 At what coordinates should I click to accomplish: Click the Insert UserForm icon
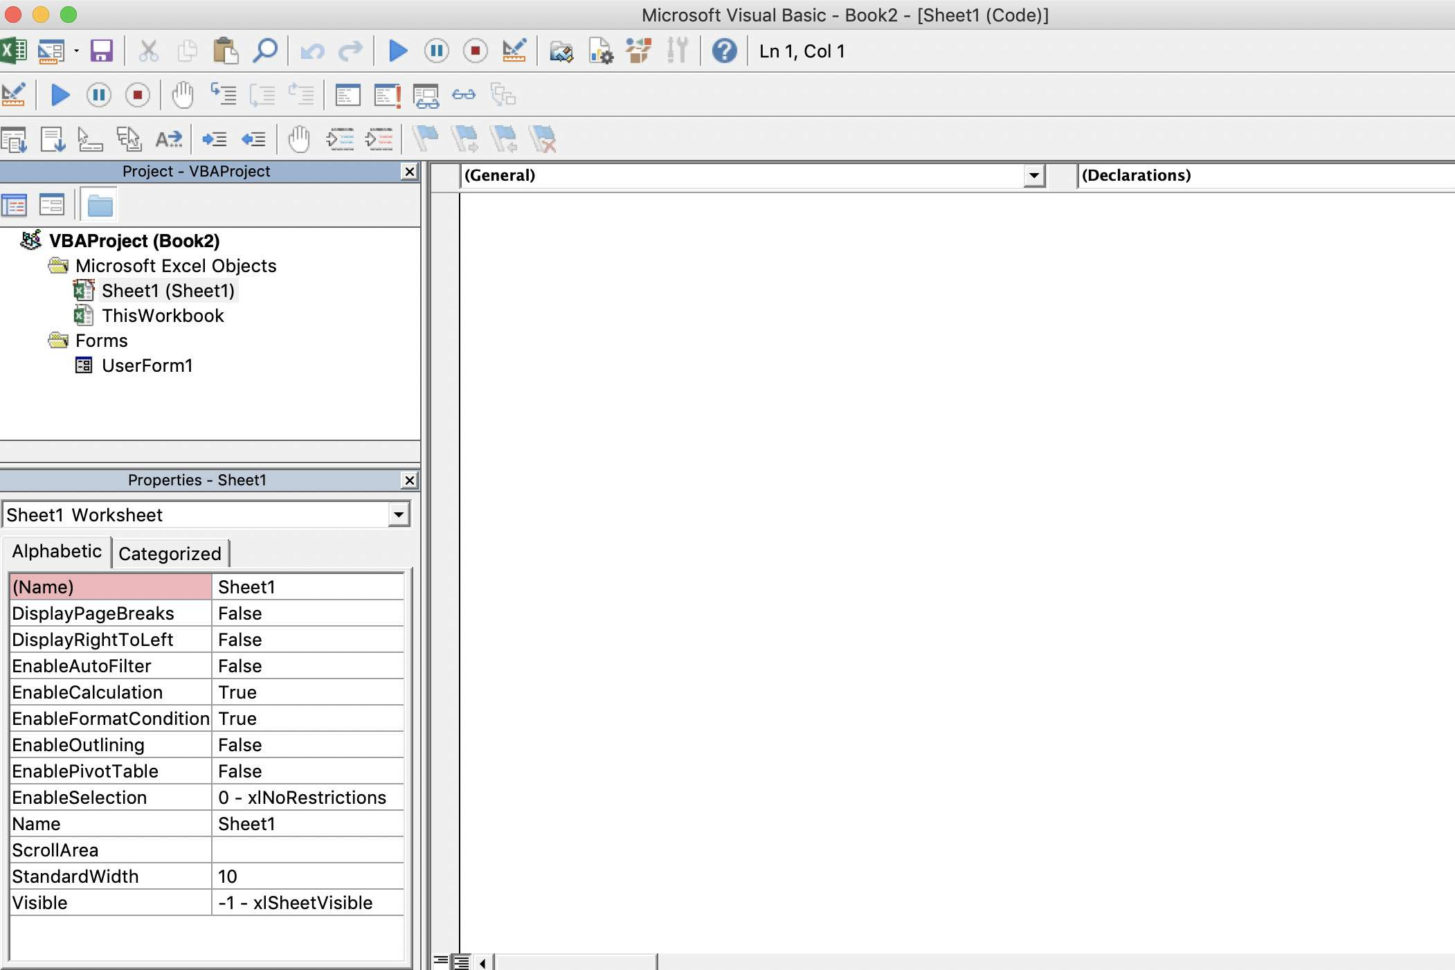point(50,50)
